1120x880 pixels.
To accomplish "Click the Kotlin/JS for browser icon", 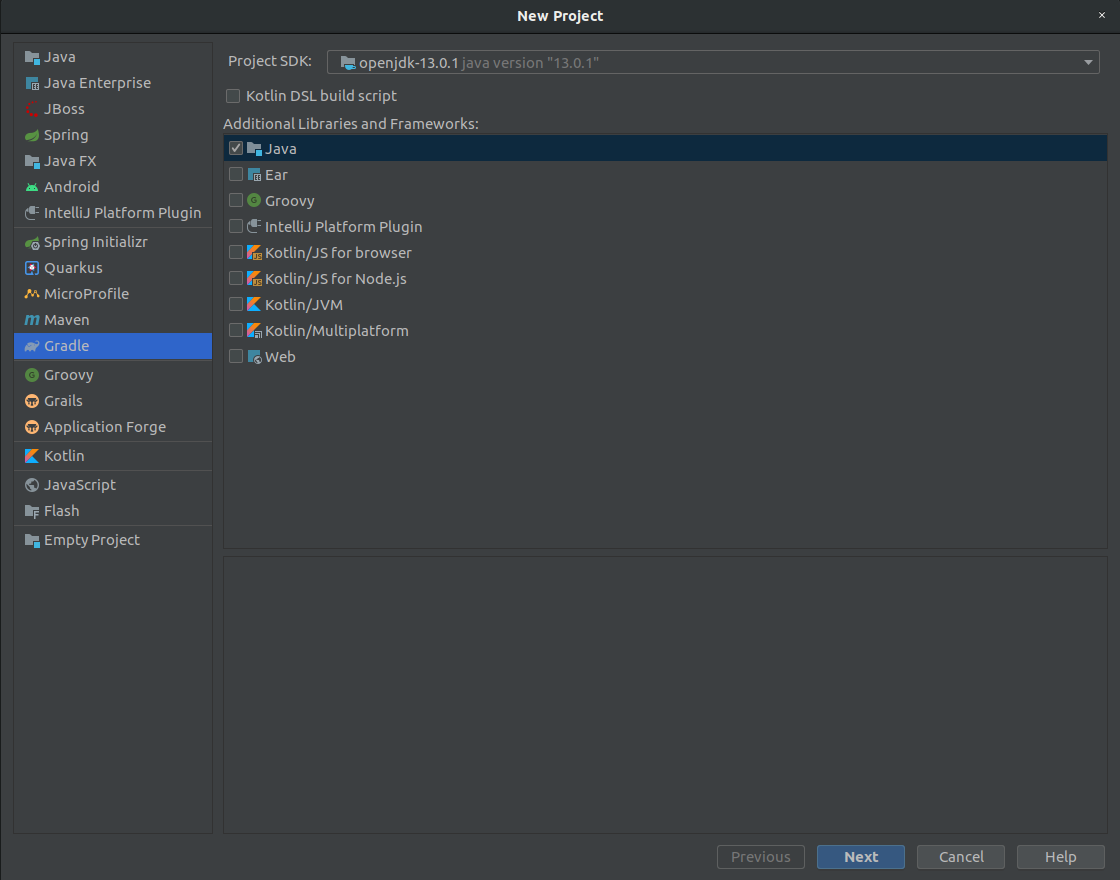I will [254, 252].
